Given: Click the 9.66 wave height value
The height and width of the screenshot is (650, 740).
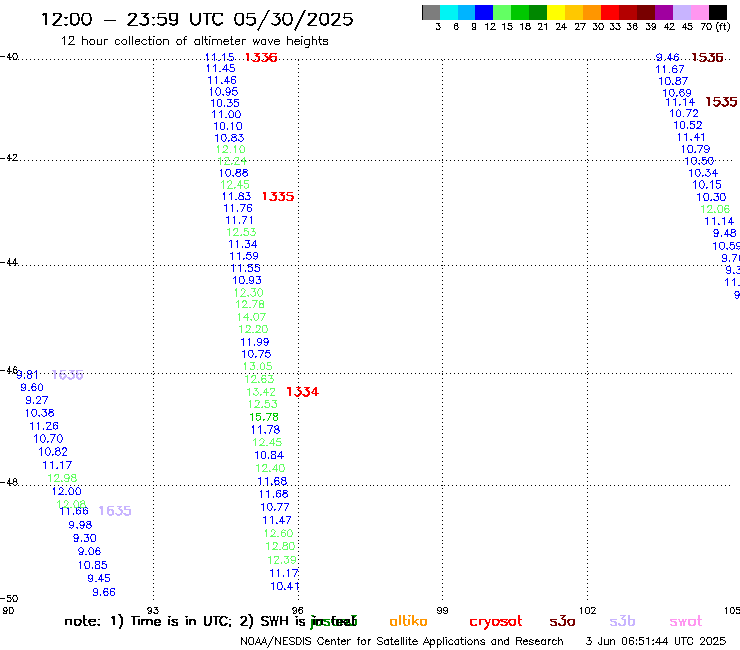Looking at the screenshot, I should (x=104, y=592).
